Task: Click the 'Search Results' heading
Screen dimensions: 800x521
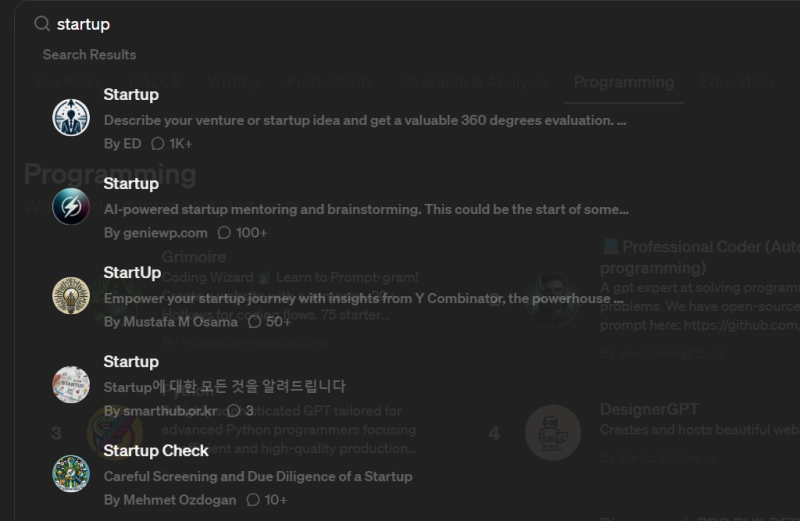Action: coord(89,55)
